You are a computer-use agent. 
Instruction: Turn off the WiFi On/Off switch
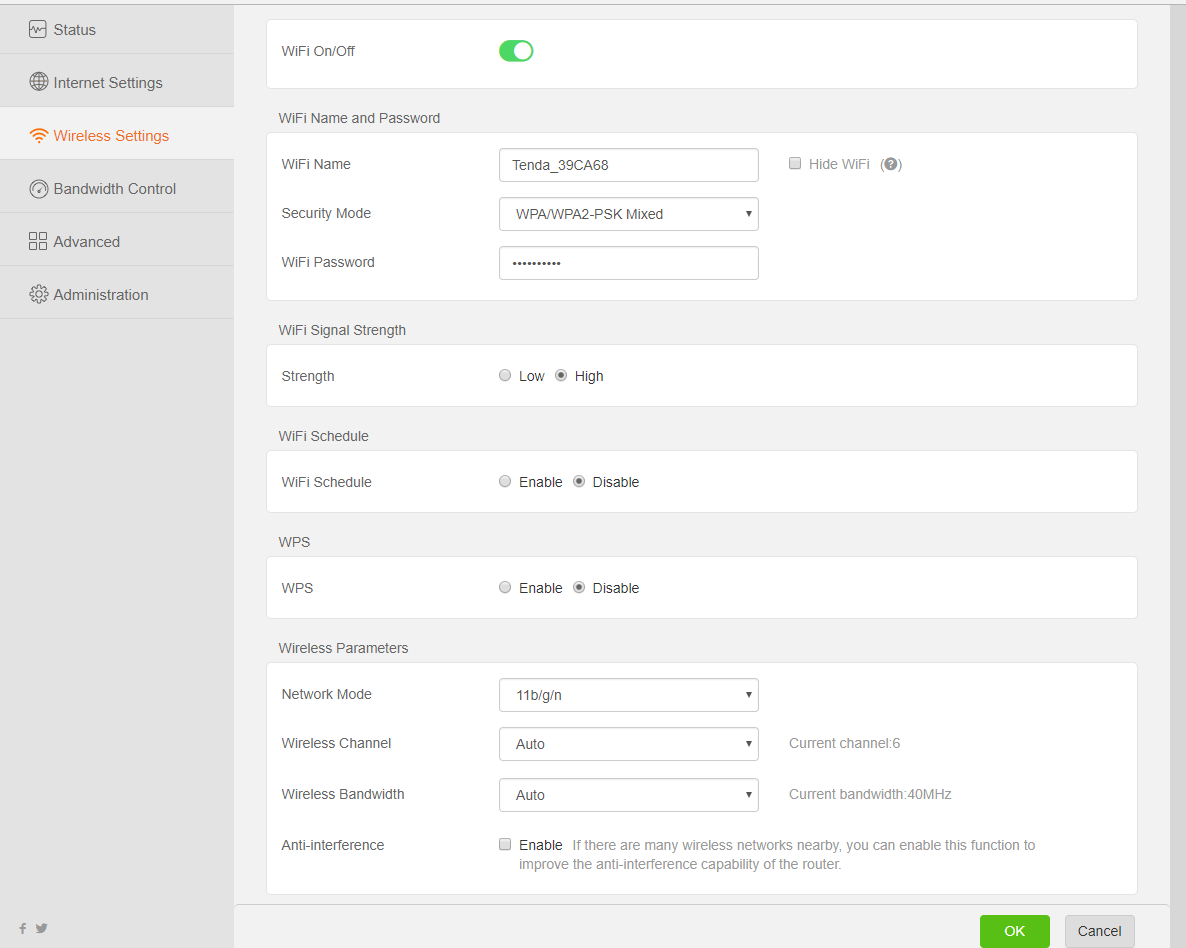(516, 51)
